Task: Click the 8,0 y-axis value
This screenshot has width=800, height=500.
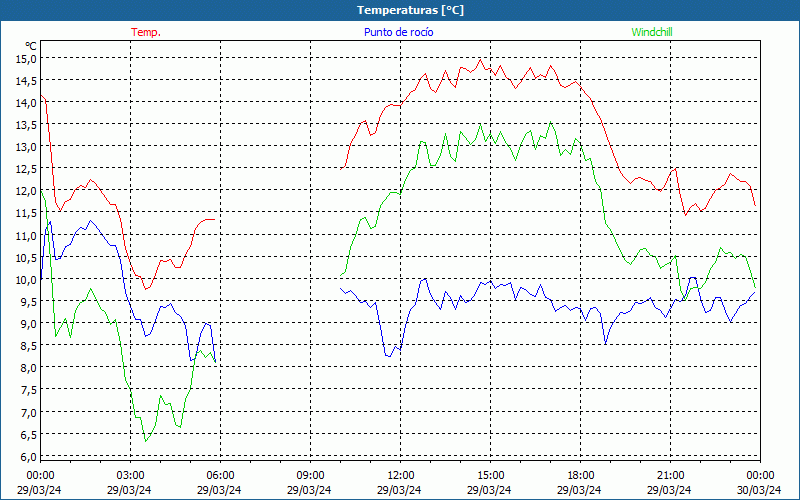Action: coord(30,368)
